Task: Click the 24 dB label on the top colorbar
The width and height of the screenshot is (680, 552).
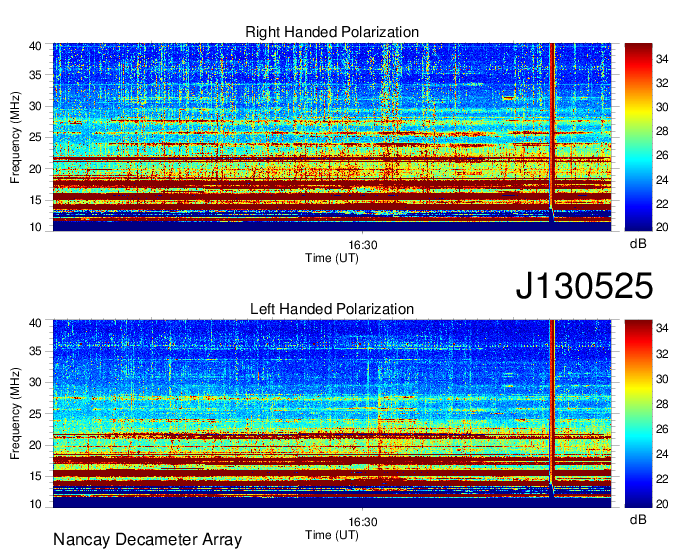Action: pos(662,180)
